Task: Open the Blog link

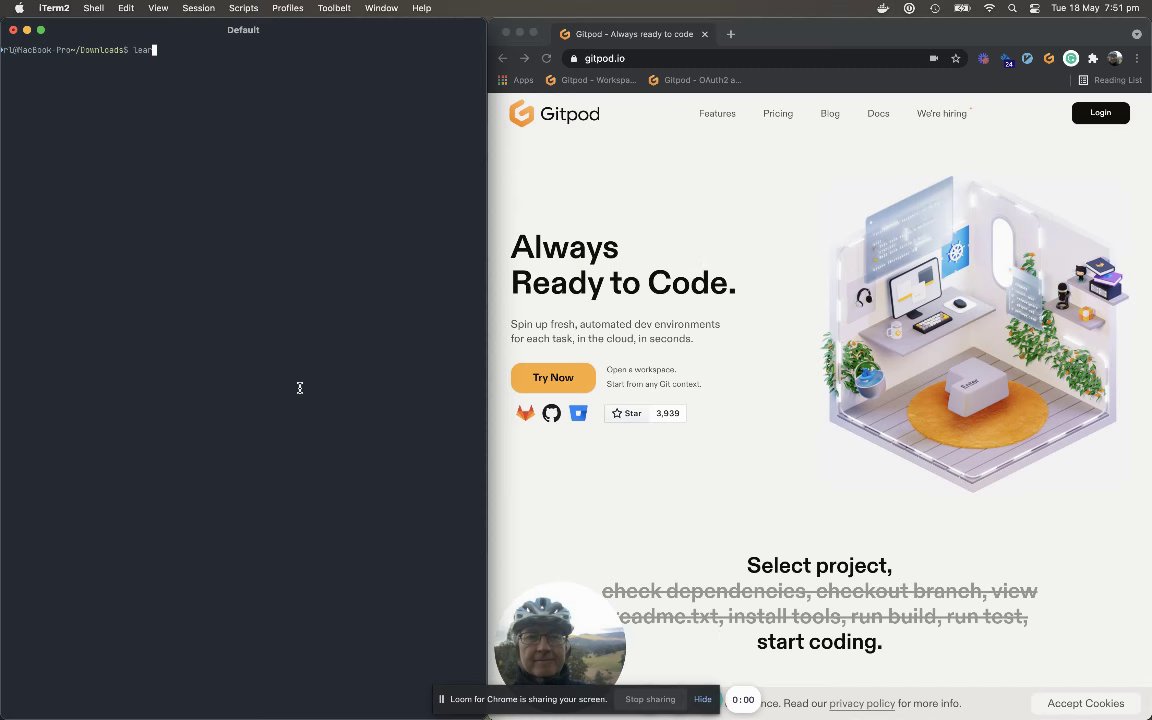Action: [829, 113]
